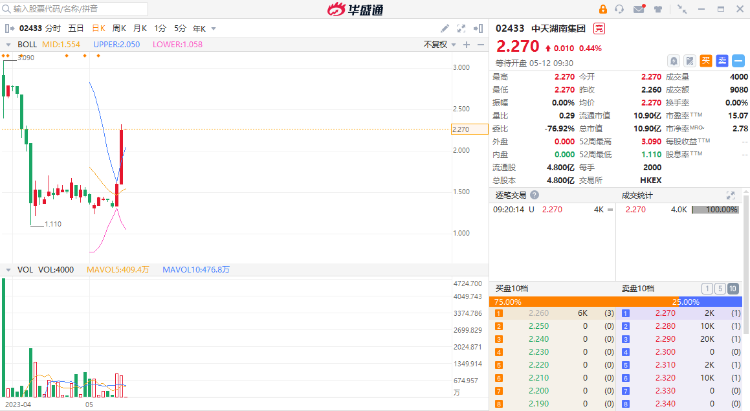Switch to 五日 five-day tab
Viewport: 750px width, 411px height.
click(x=76, y=29)
